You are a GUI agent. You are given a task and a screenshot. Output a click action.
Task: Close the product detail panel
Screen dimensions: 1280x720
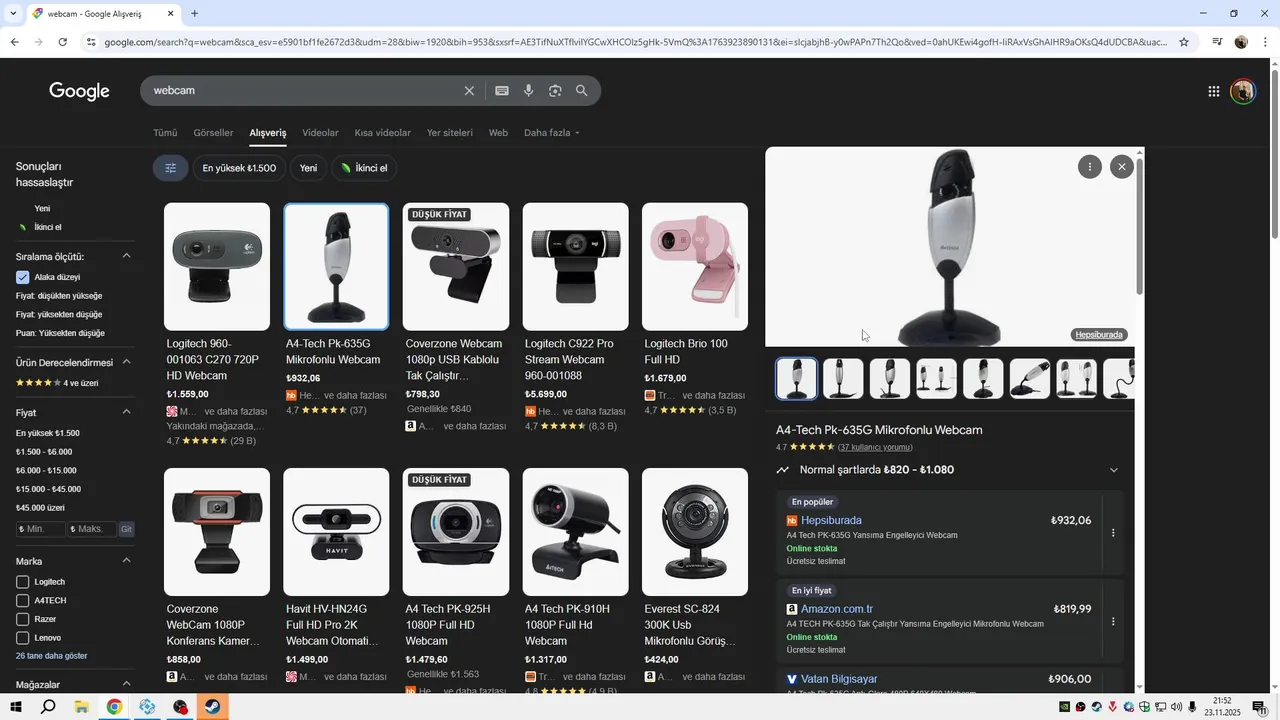(x=1122, y=167)
